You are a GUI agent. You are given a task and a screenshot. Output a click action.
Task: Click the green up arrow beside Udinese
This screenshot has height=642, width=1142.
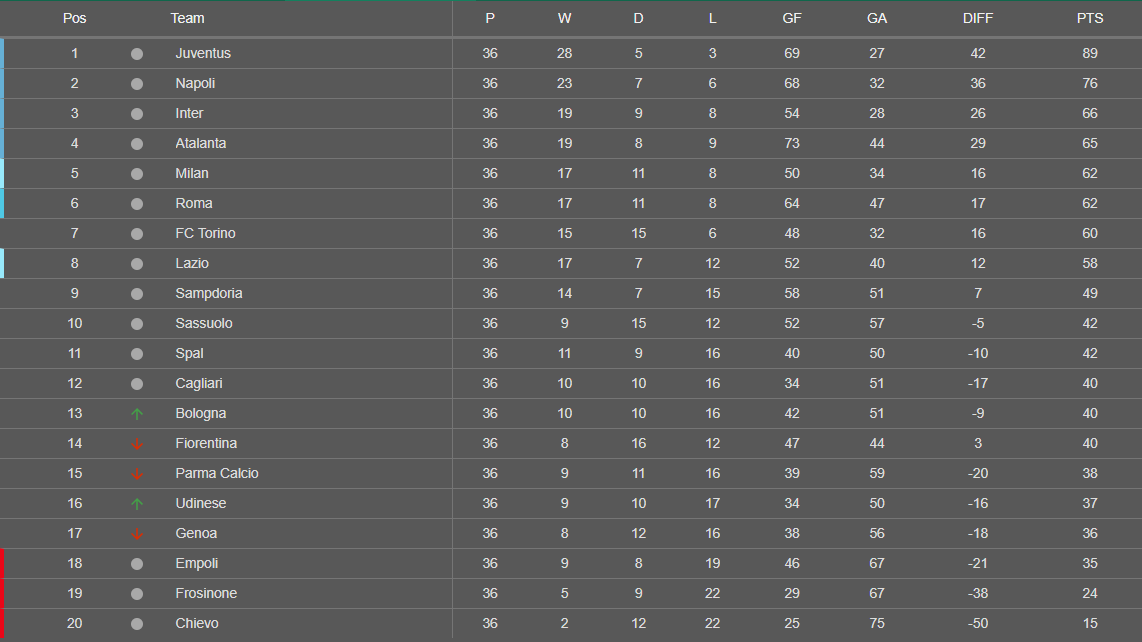click(137, 503)
